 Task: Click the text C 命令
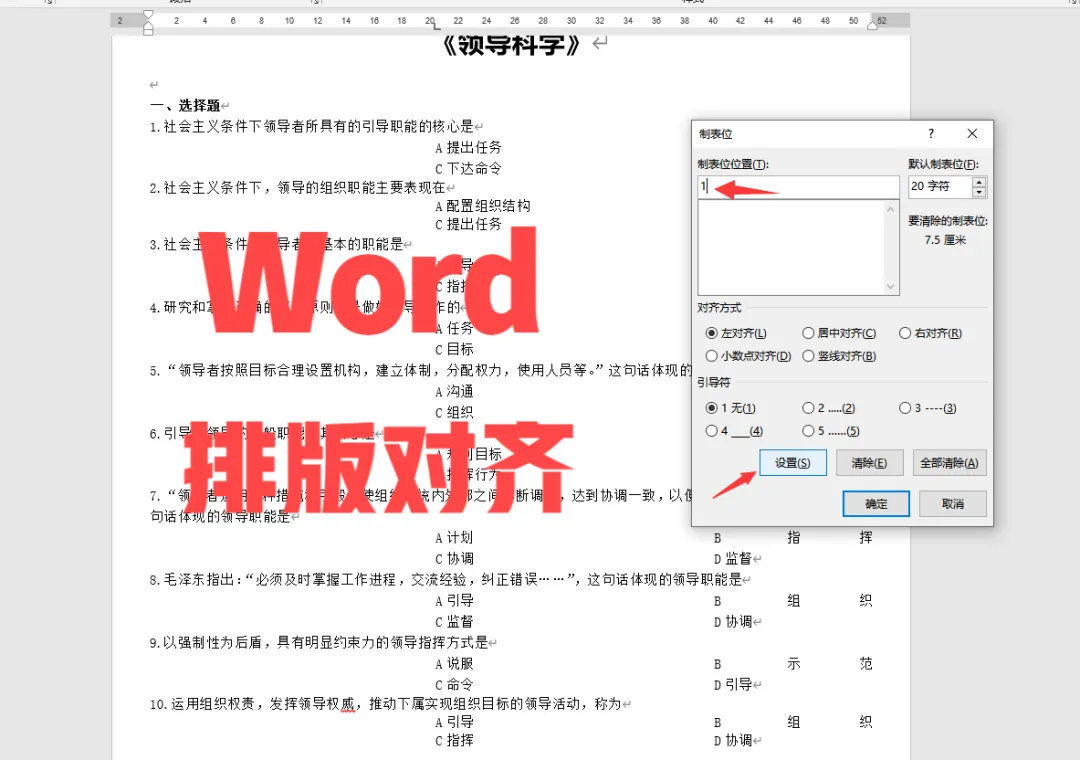455,685
